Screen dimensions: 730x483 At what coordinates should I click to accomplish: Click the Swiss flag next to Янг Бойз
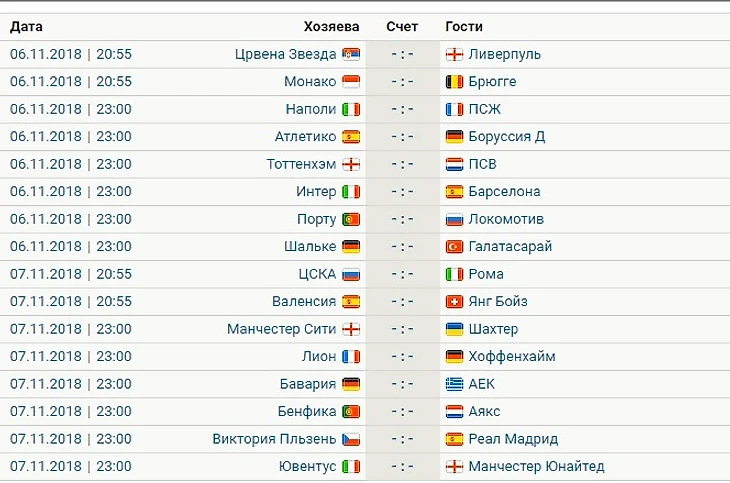pos(454,302)
